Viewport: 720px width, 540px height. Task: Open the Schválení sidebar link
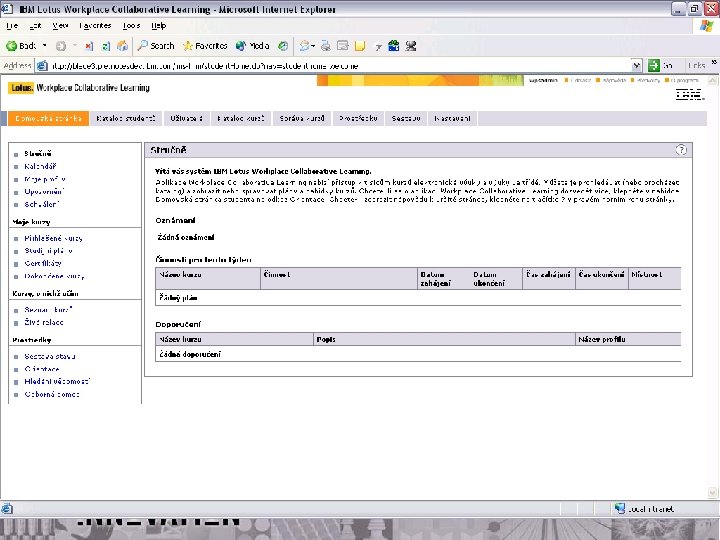[42, 204]
